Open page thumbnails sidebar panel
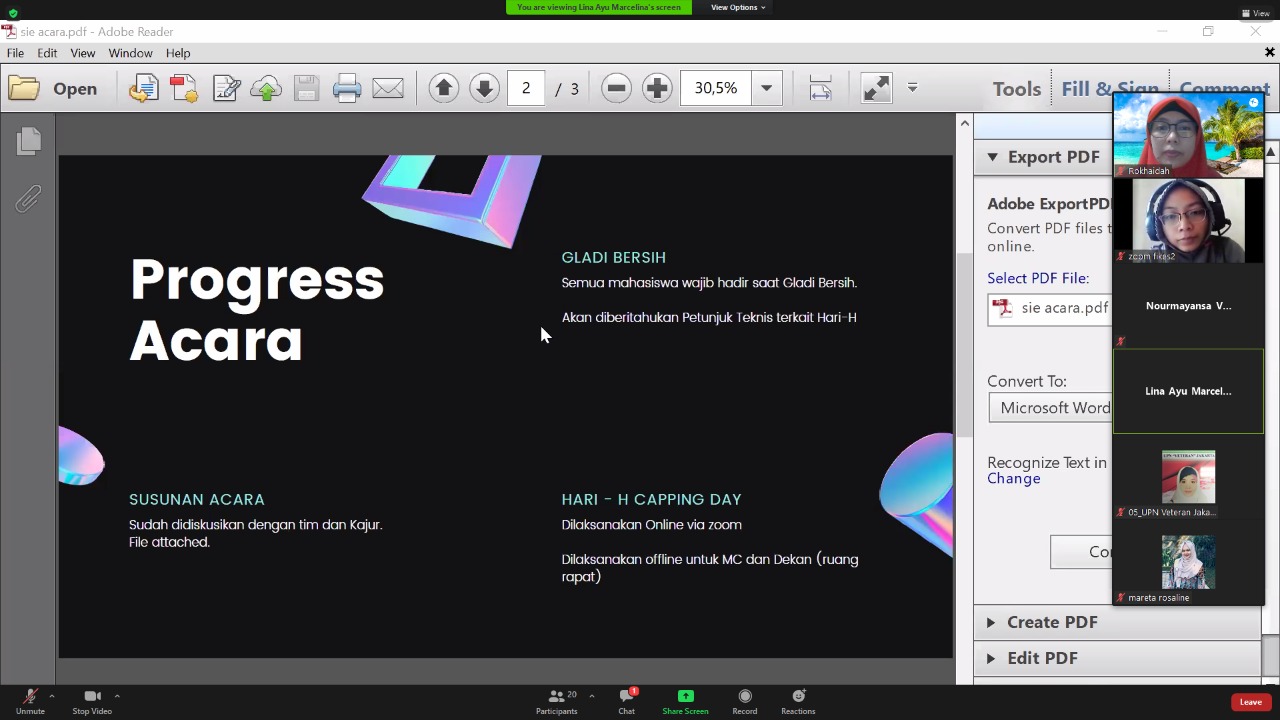Screen dimensions: 1280x720 [x=28, y=141]
